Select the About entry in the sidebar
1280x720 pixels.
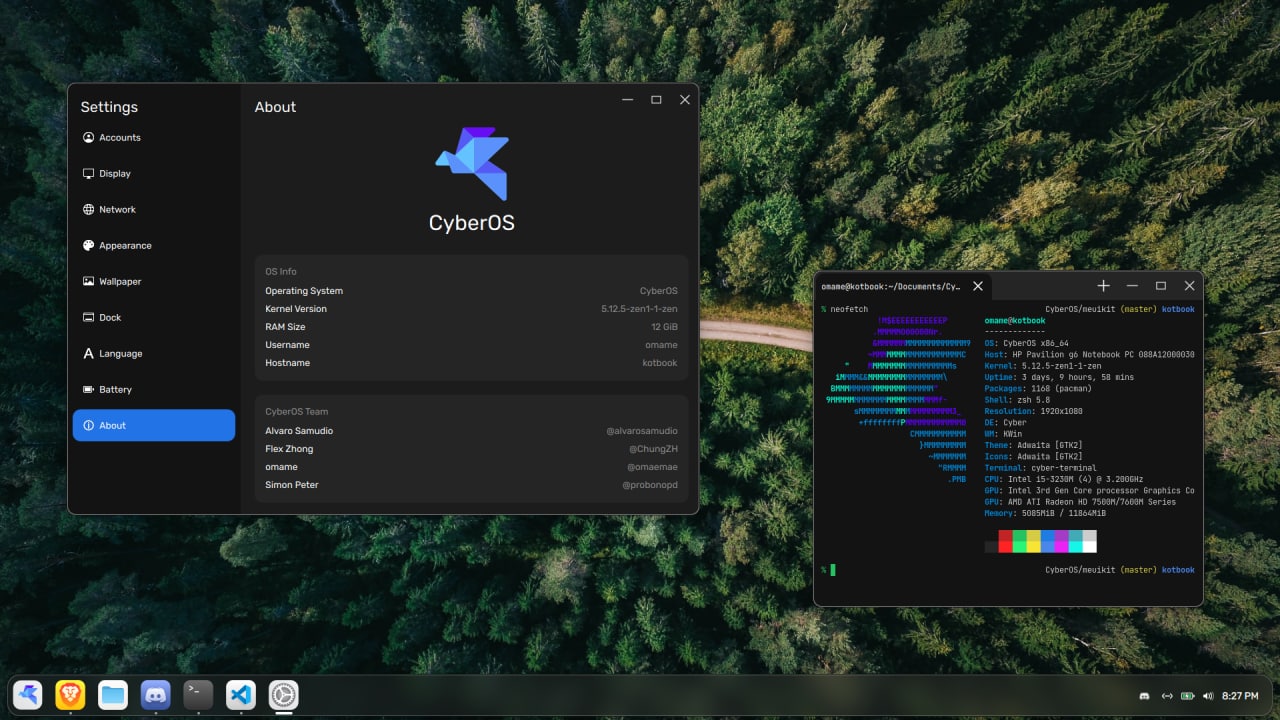[154, 425]
